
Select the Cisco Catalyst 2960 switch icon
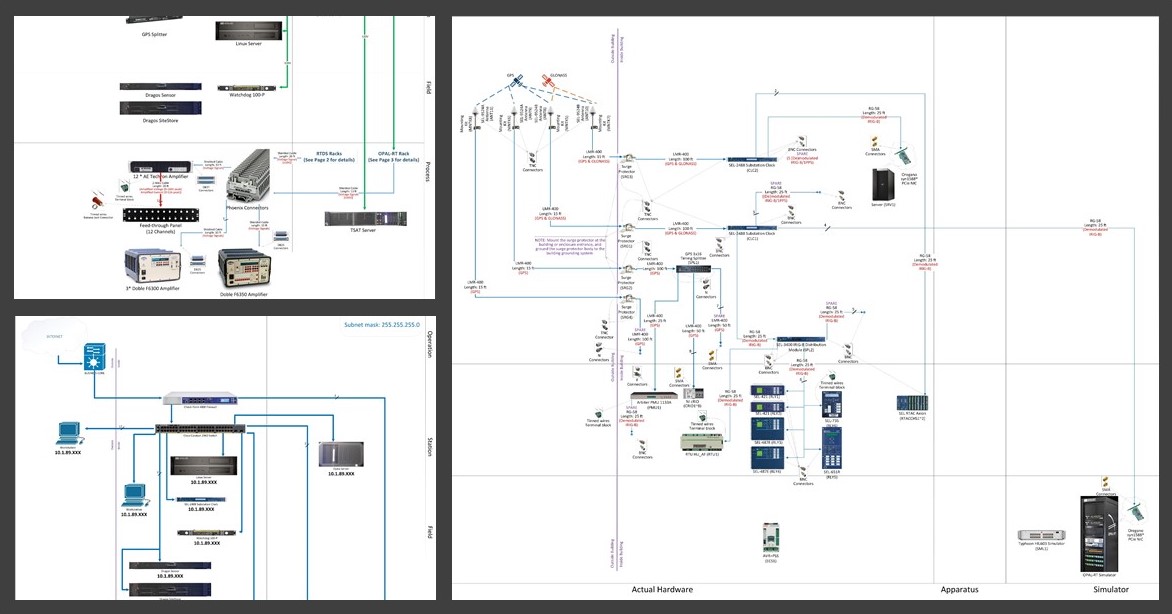pyautogui.click(x=200, y=428)
